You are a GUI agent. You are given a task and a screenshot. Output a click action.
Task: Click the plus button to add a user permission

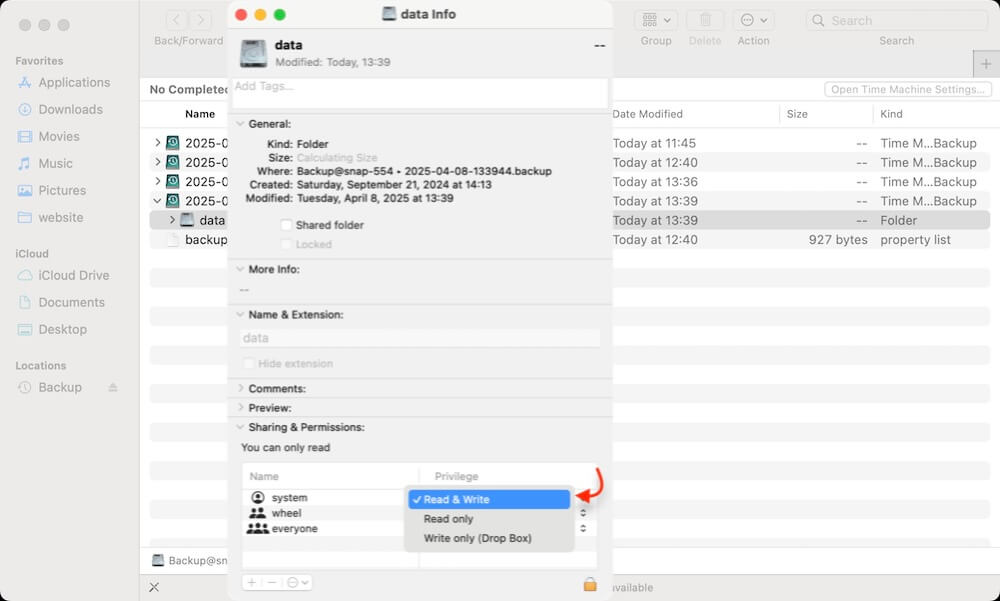[250, 582]
